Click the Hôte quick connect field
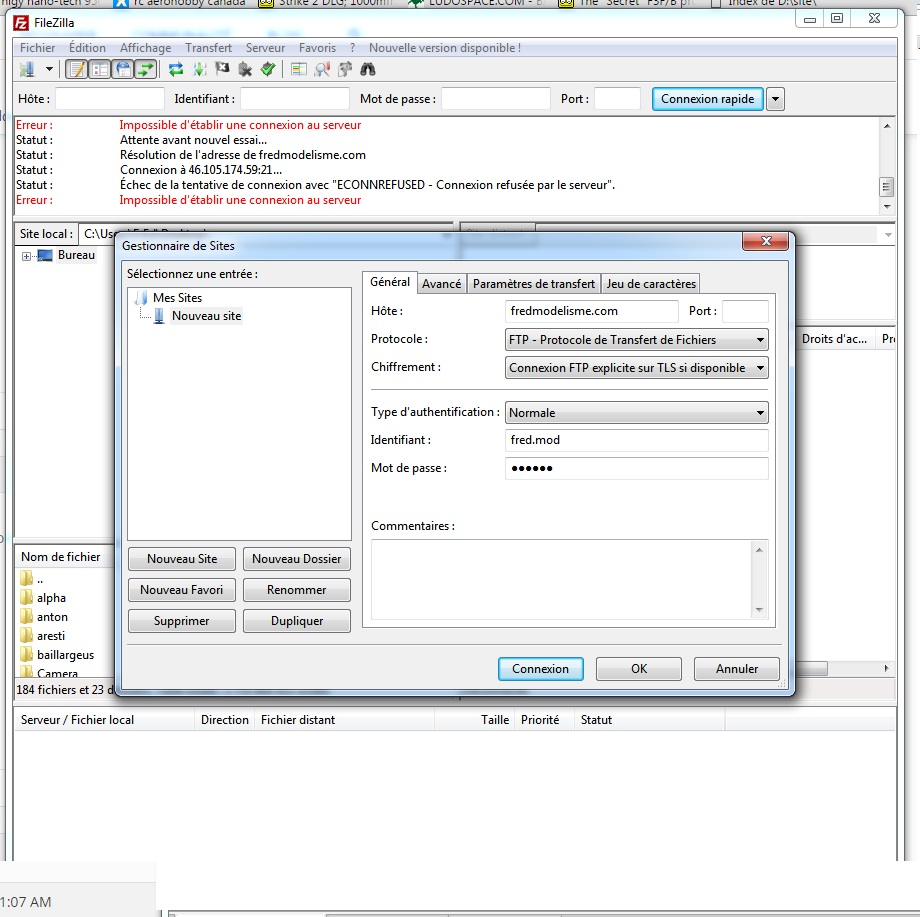 (x=110, y=99)
